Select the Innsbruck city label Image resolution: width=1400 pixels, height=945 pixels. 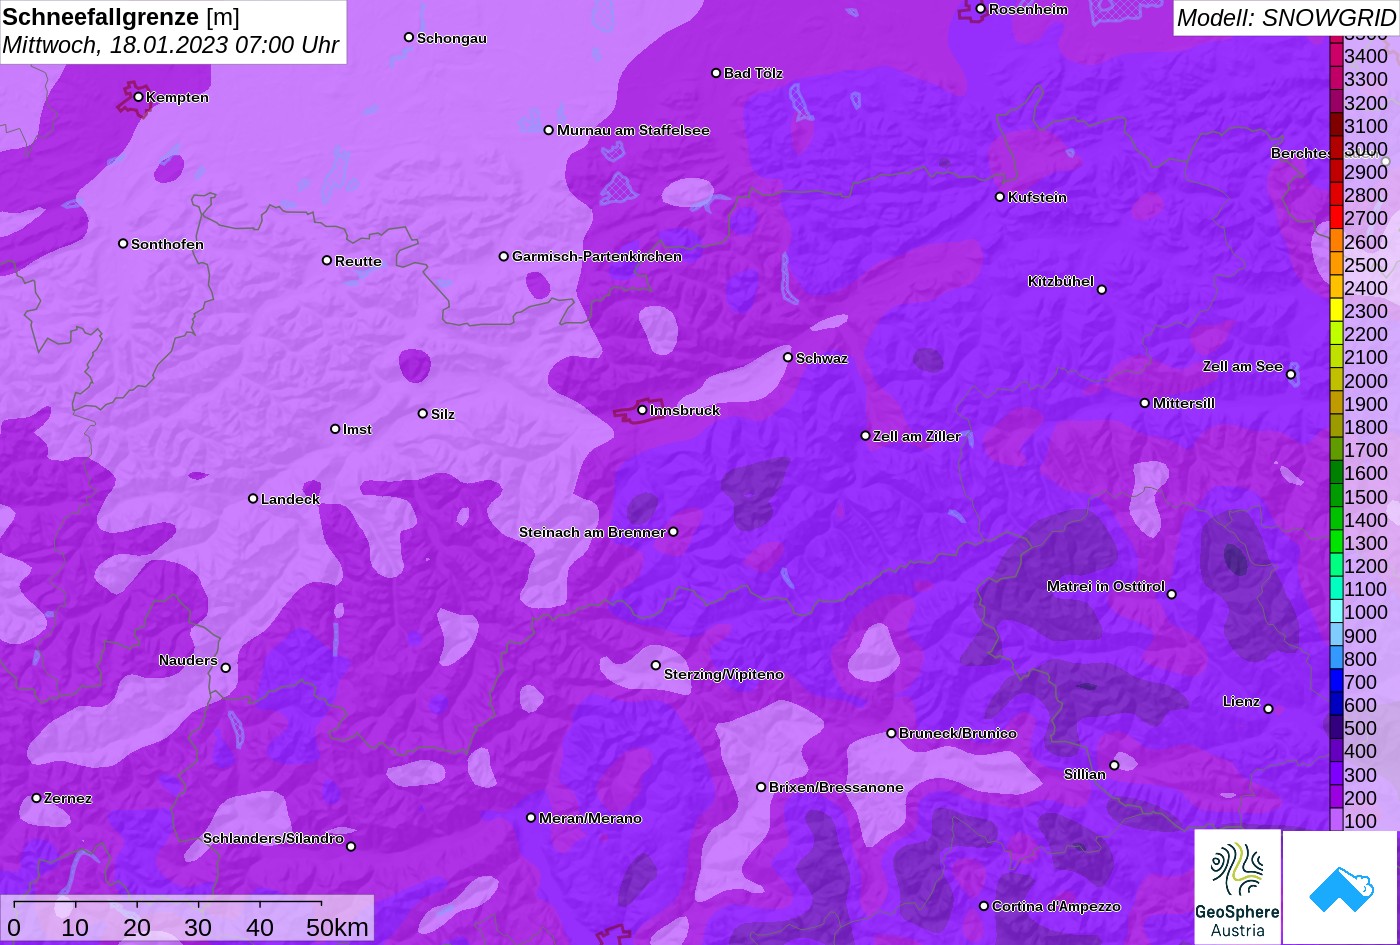685,410
